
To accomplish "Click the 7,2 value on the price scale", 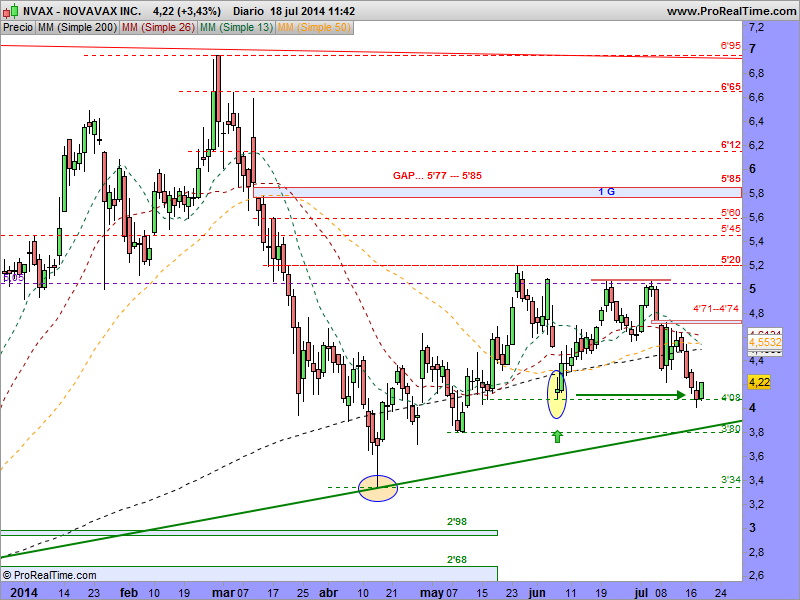I will pyautogui.click(x=757, y=27).
